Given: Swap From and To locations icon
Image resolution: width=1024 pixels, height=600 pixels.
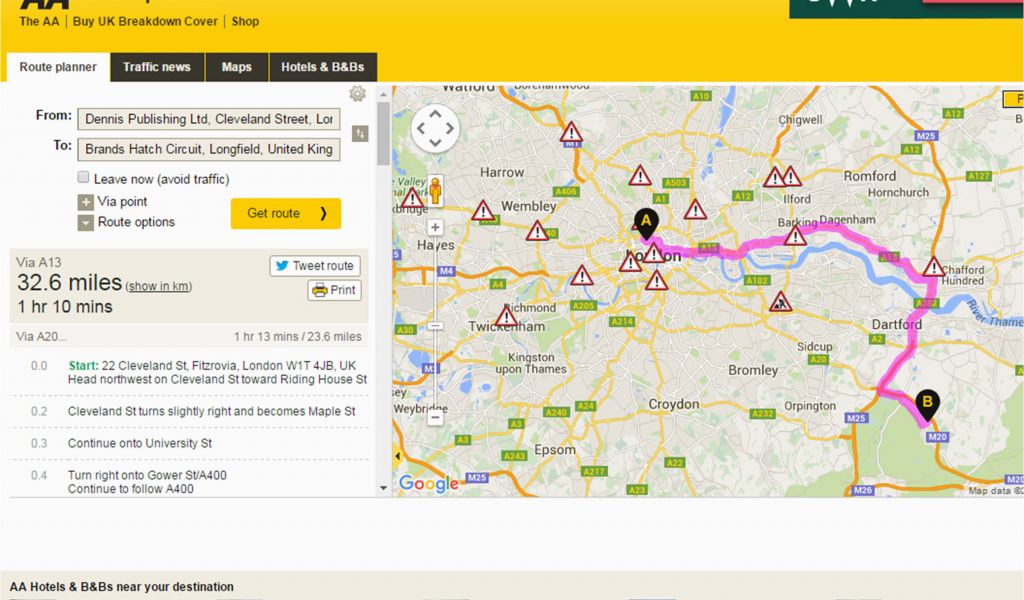Looking at the screenshot, I should pos(360,134).
